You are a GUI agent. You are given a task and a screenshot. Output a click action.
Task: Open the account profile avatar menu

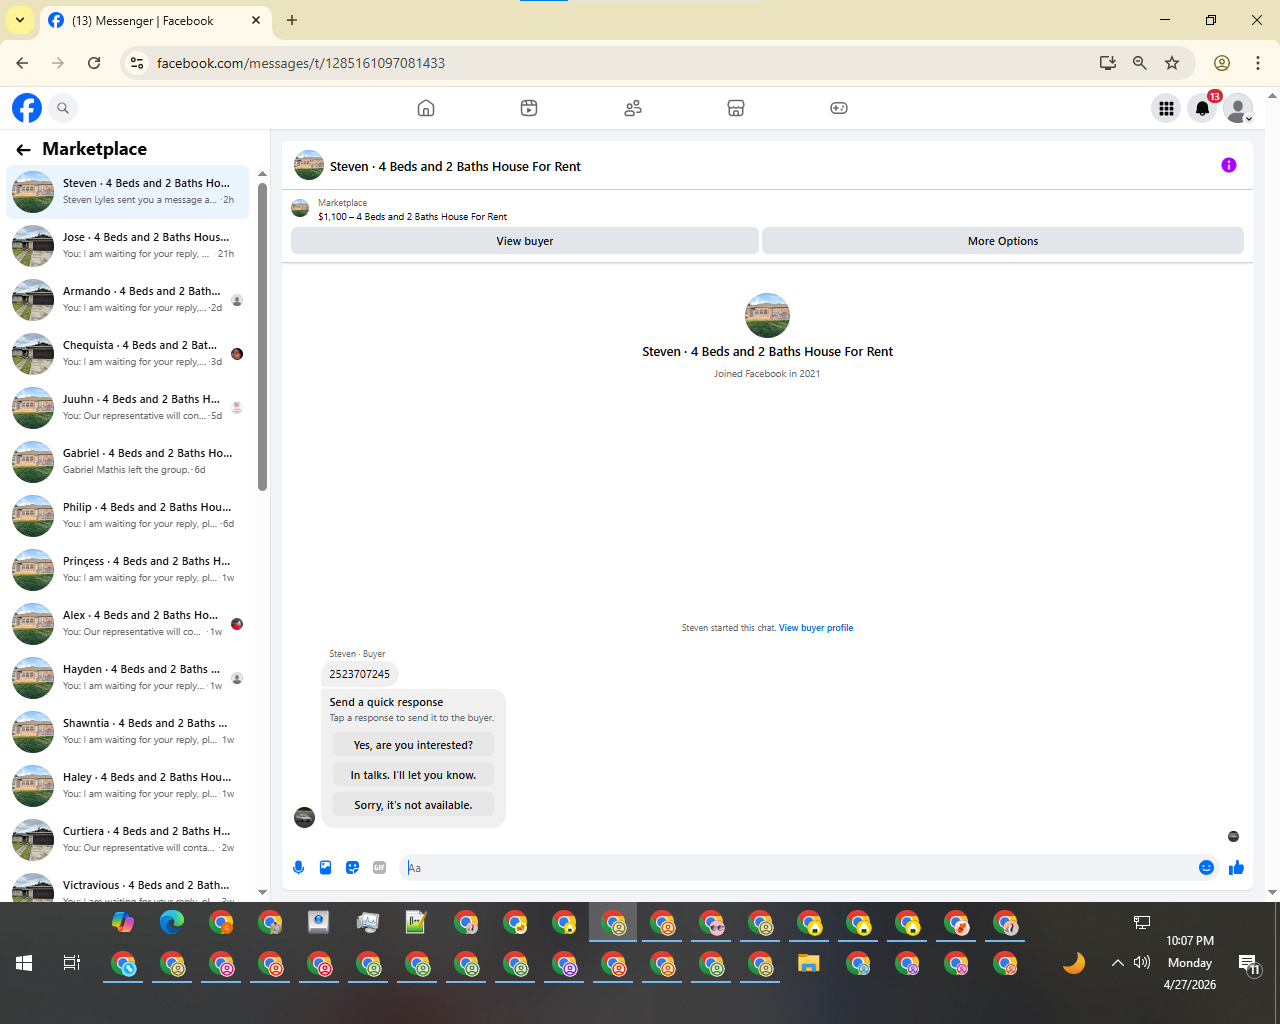1239,108
